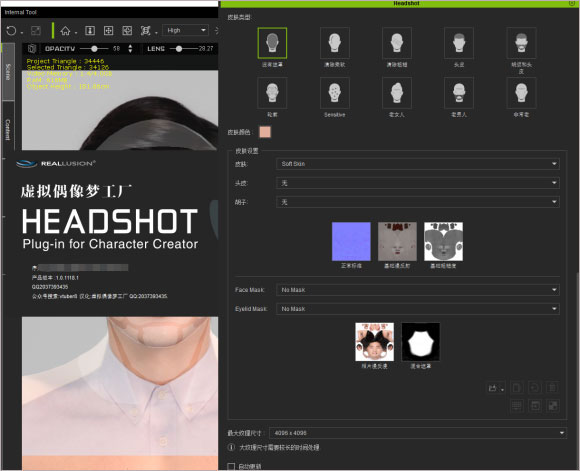This screenshot has height=471, width=580.
Task: Click the greyed save-to-file icon in bottom row
Action: 535,406
